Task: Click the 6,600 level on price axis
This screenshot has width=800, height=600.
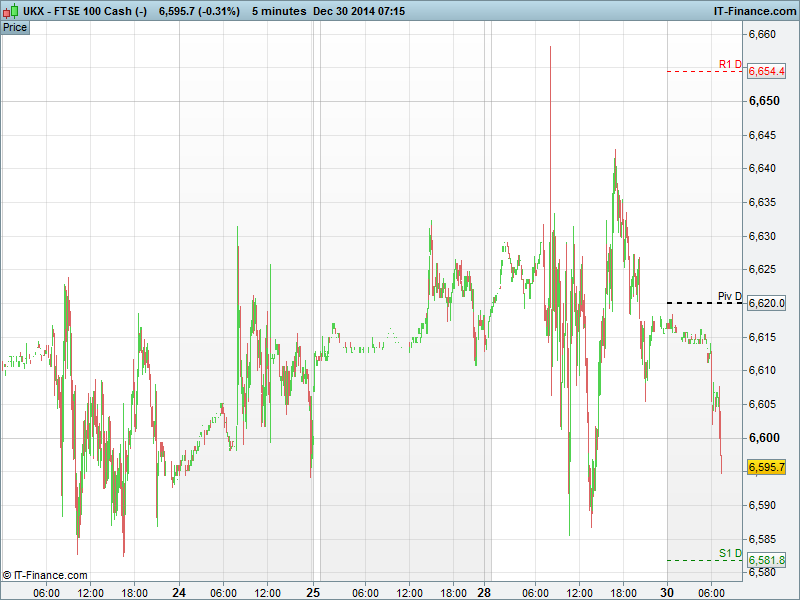Action: point(764,438)
